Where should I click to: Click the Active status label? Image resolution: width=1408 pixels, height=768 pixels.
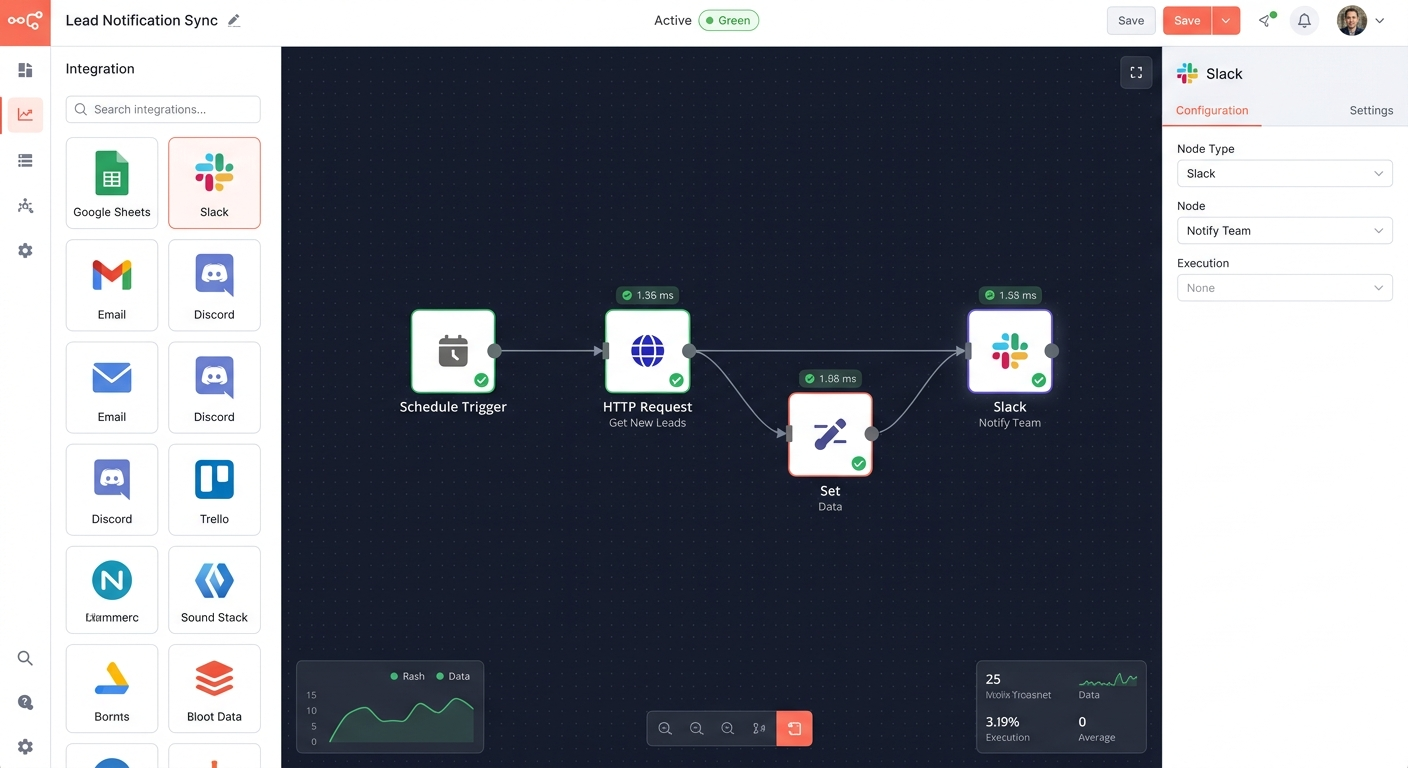point(673,20)
